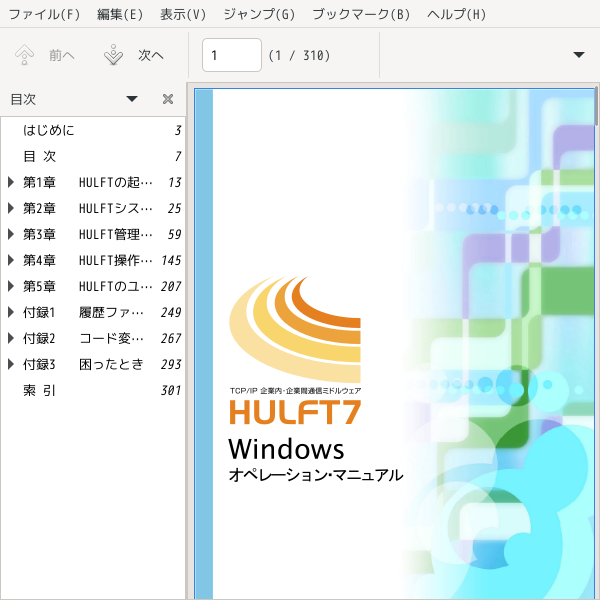
Task: Expand the 第1章 chapter in the outline
Action: tap(11, 182)
